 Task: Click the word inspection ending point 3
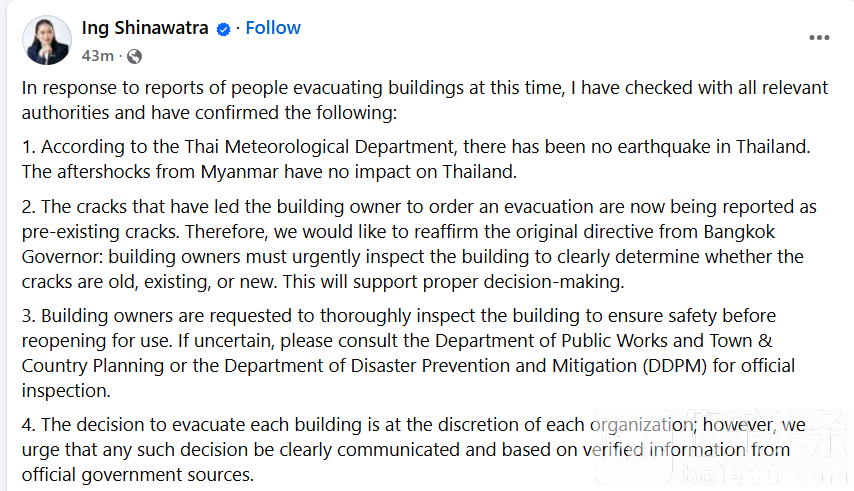pos(66,391)
